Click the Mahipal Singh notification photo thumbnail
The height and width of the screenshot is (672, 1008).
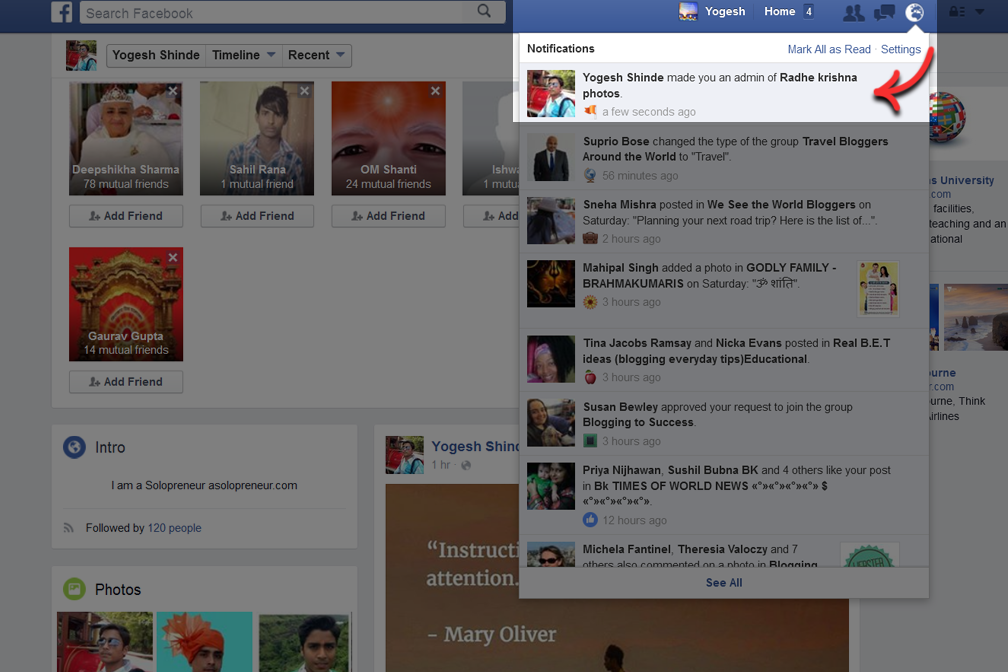point(878,288)
